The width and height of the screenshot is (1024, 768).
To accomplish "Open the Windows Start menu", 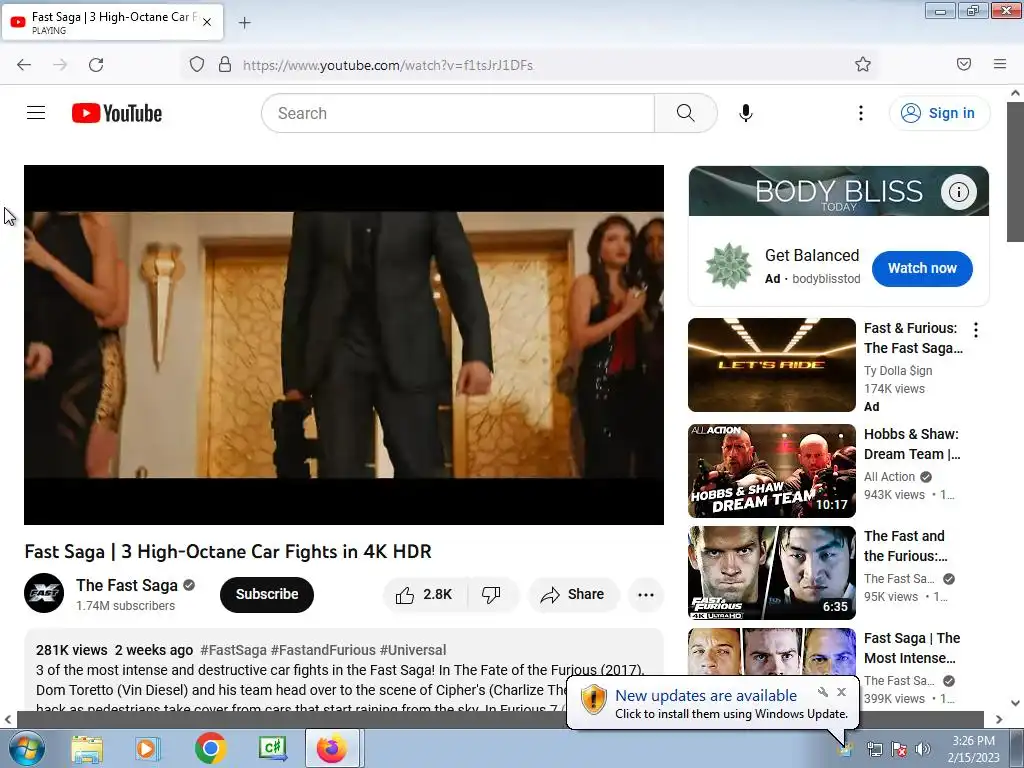I will pyautogui.click(x=26, y=749).
